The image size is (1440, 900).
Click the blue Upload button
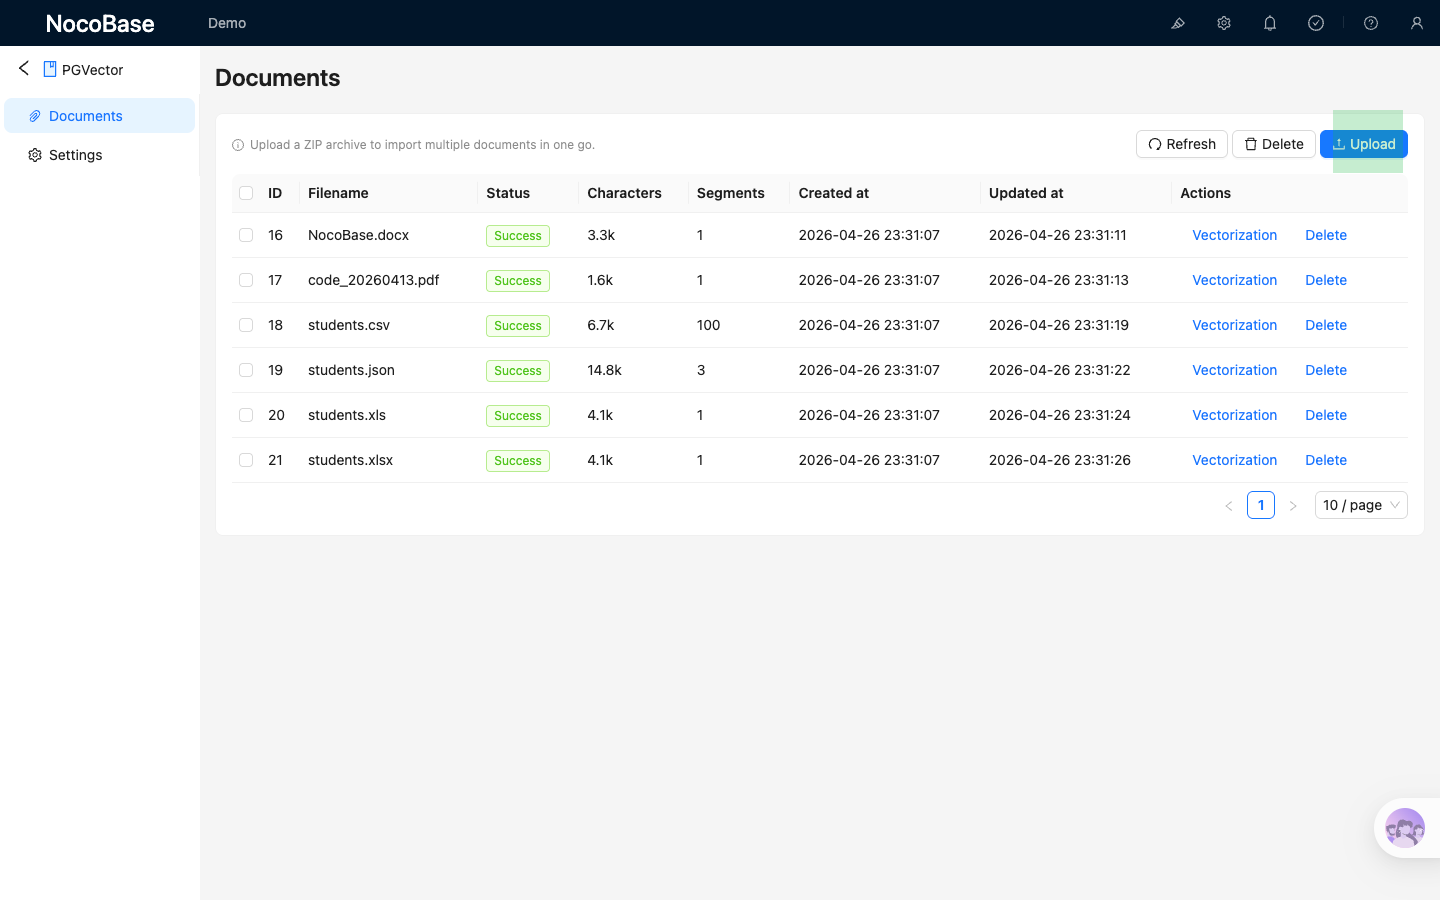pos(1363,144)
